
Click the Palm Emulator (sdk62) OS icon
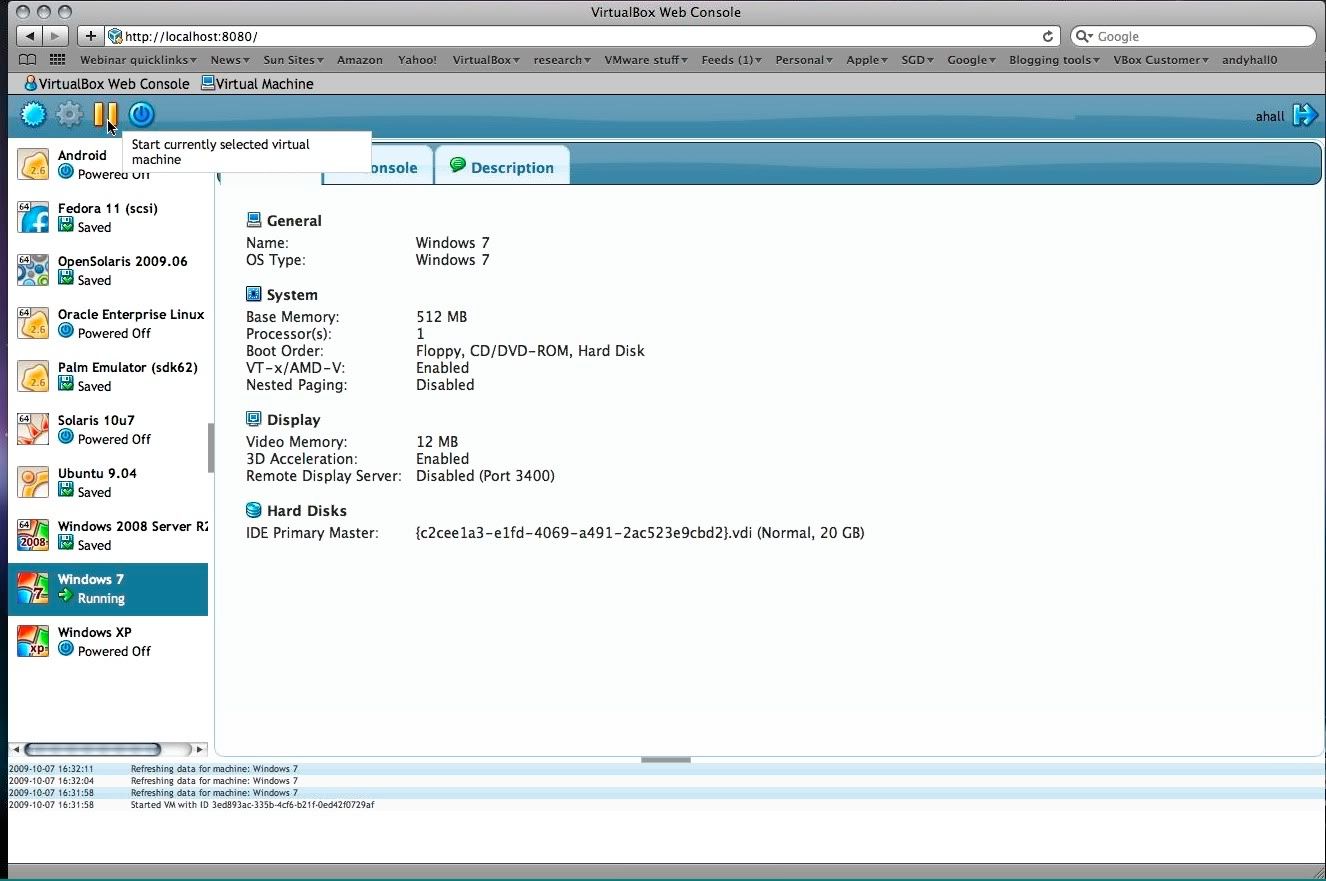click(33, 376)
